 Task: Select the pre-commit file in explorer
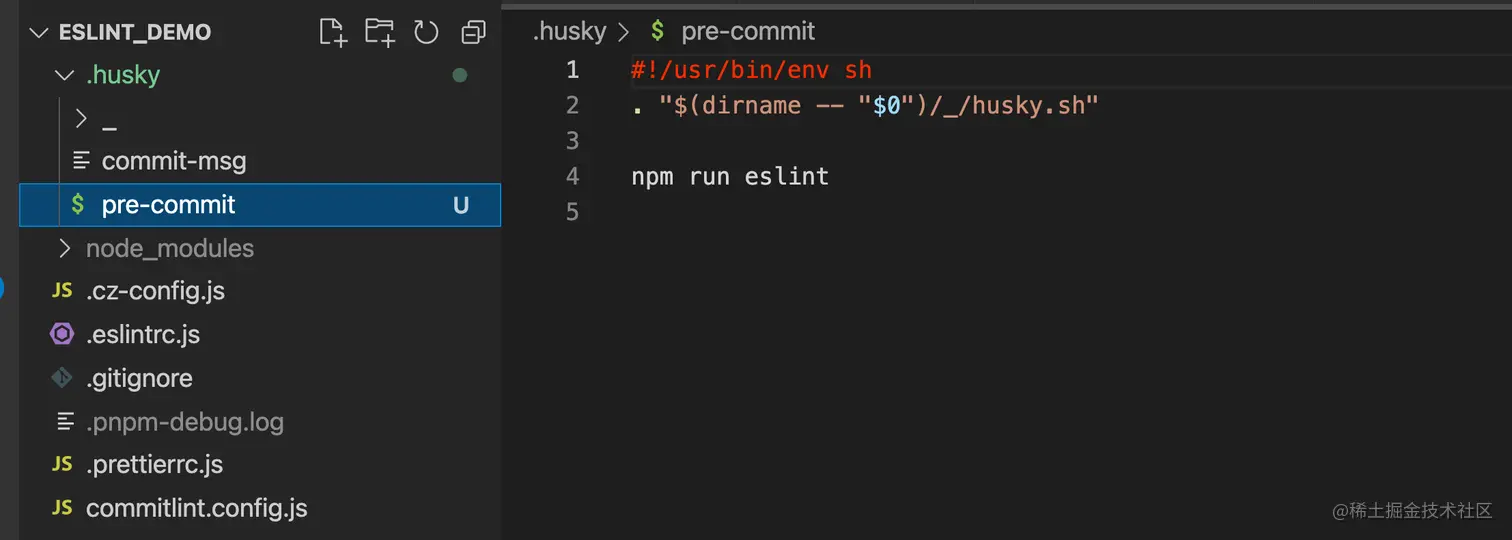pos(260,205)
